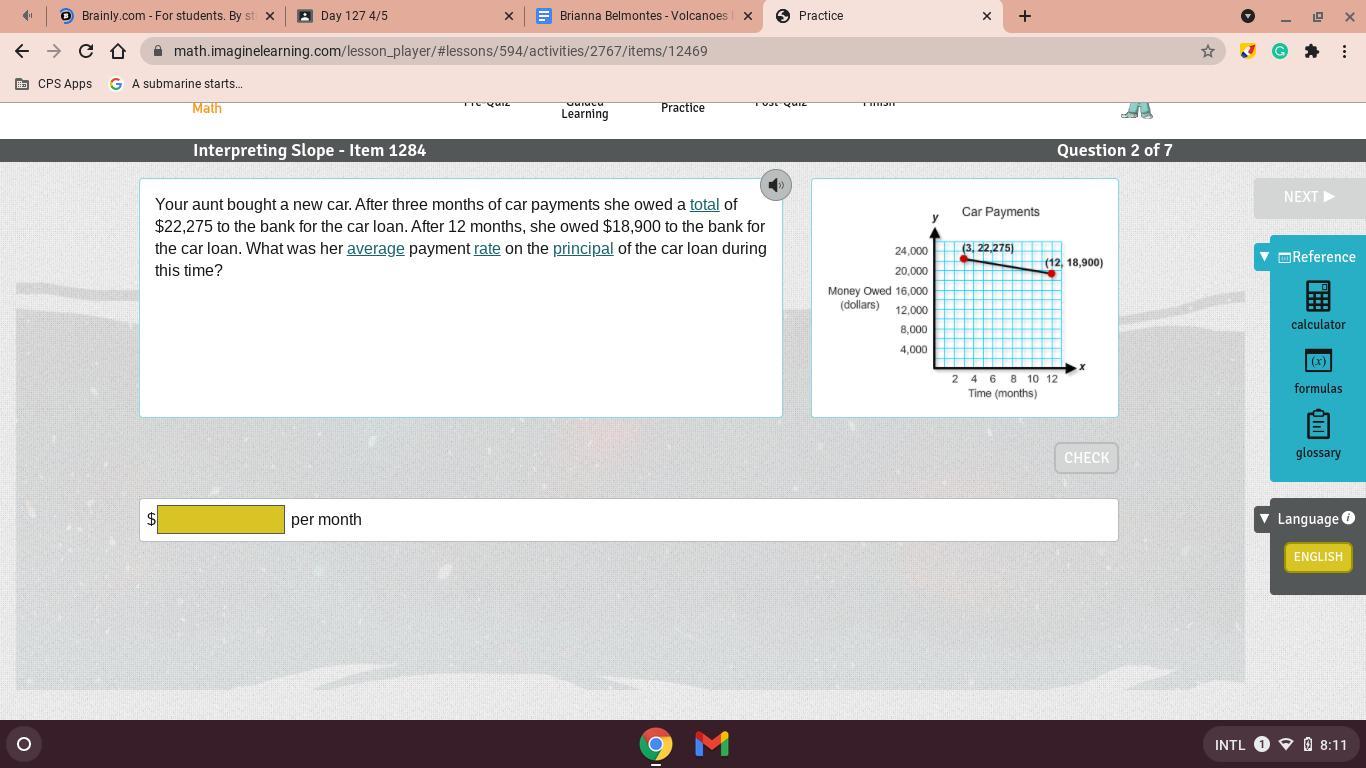
Task: Play the question audio speaker icon
Action: coord(776,185)
